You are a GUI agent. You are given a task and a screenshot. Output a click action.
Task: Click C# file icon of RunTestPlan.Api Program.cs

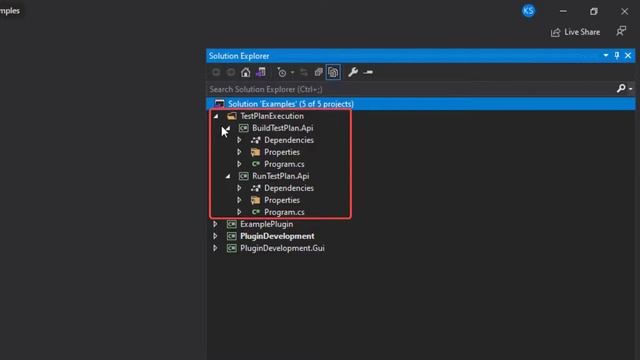click(256, 212)
